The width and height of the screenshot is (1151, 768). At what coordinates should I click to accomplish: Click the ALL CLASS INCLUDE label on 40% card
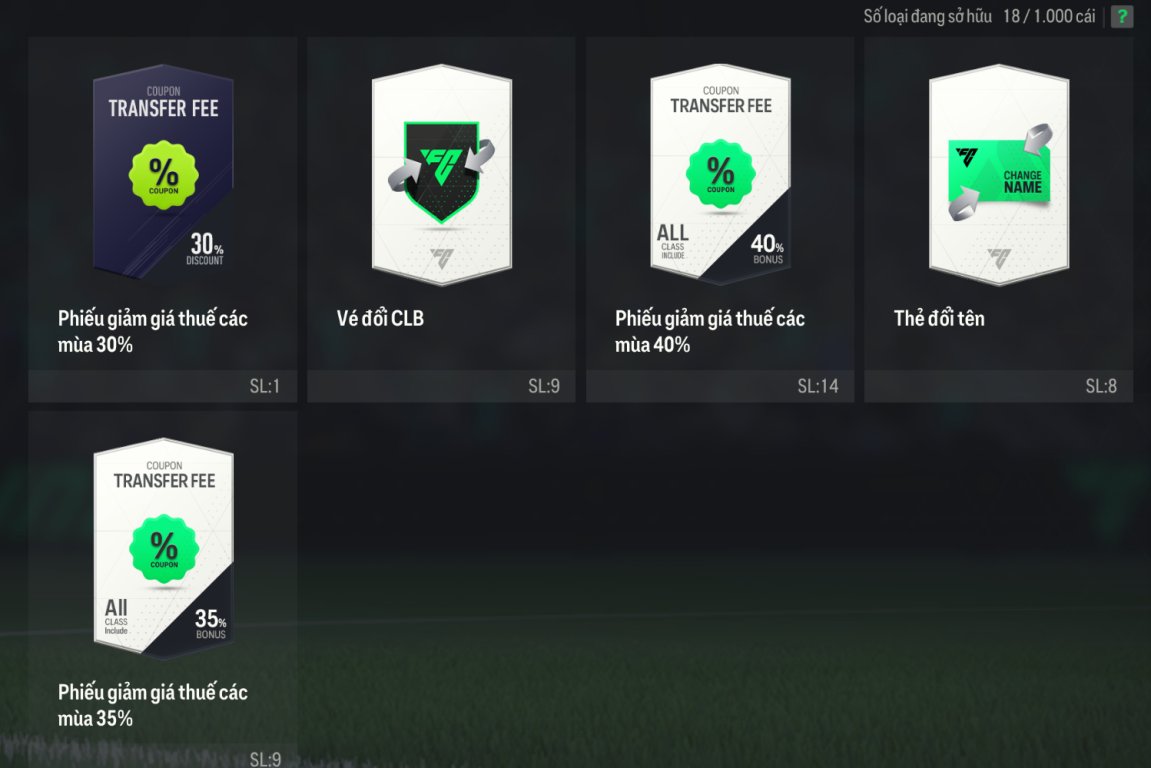(672, 241)
